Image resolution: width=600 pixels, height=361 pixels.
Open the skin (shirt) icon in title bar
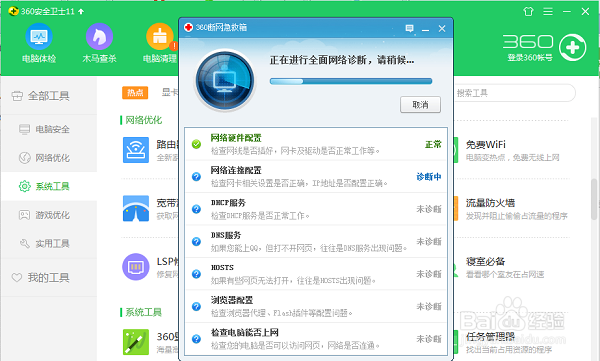528,11
